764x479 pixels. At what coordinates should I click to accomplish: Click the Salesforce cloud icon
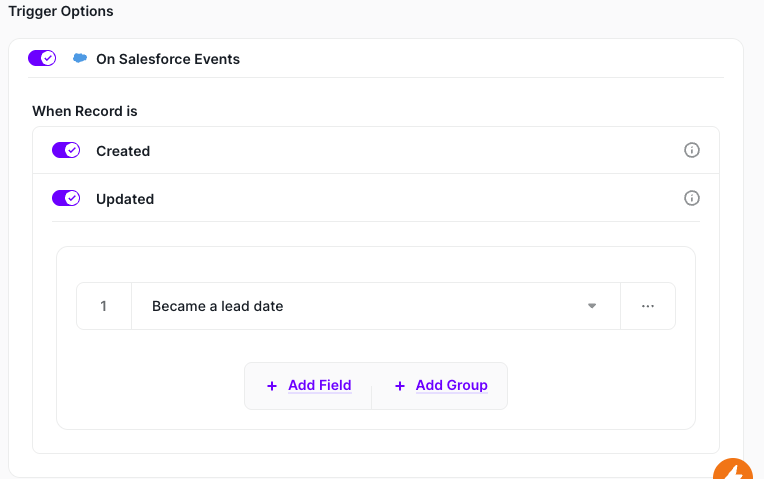click(80, 59)
